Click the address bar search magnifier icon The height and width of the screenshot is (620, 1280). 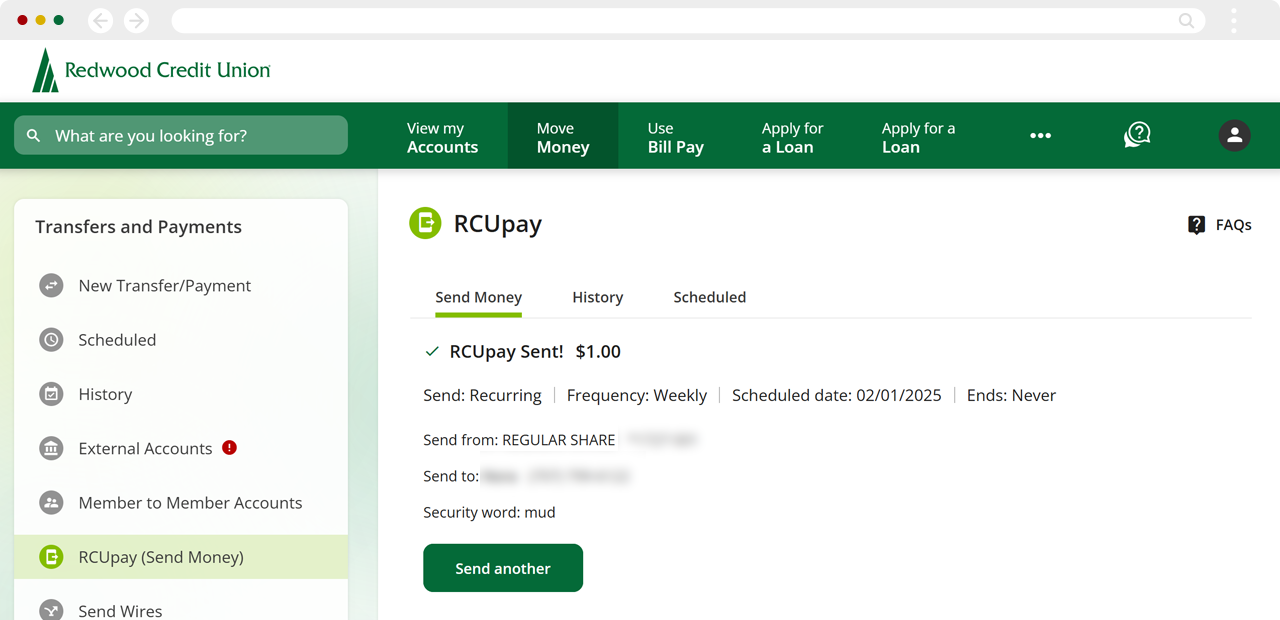[x=1186, y=20]
